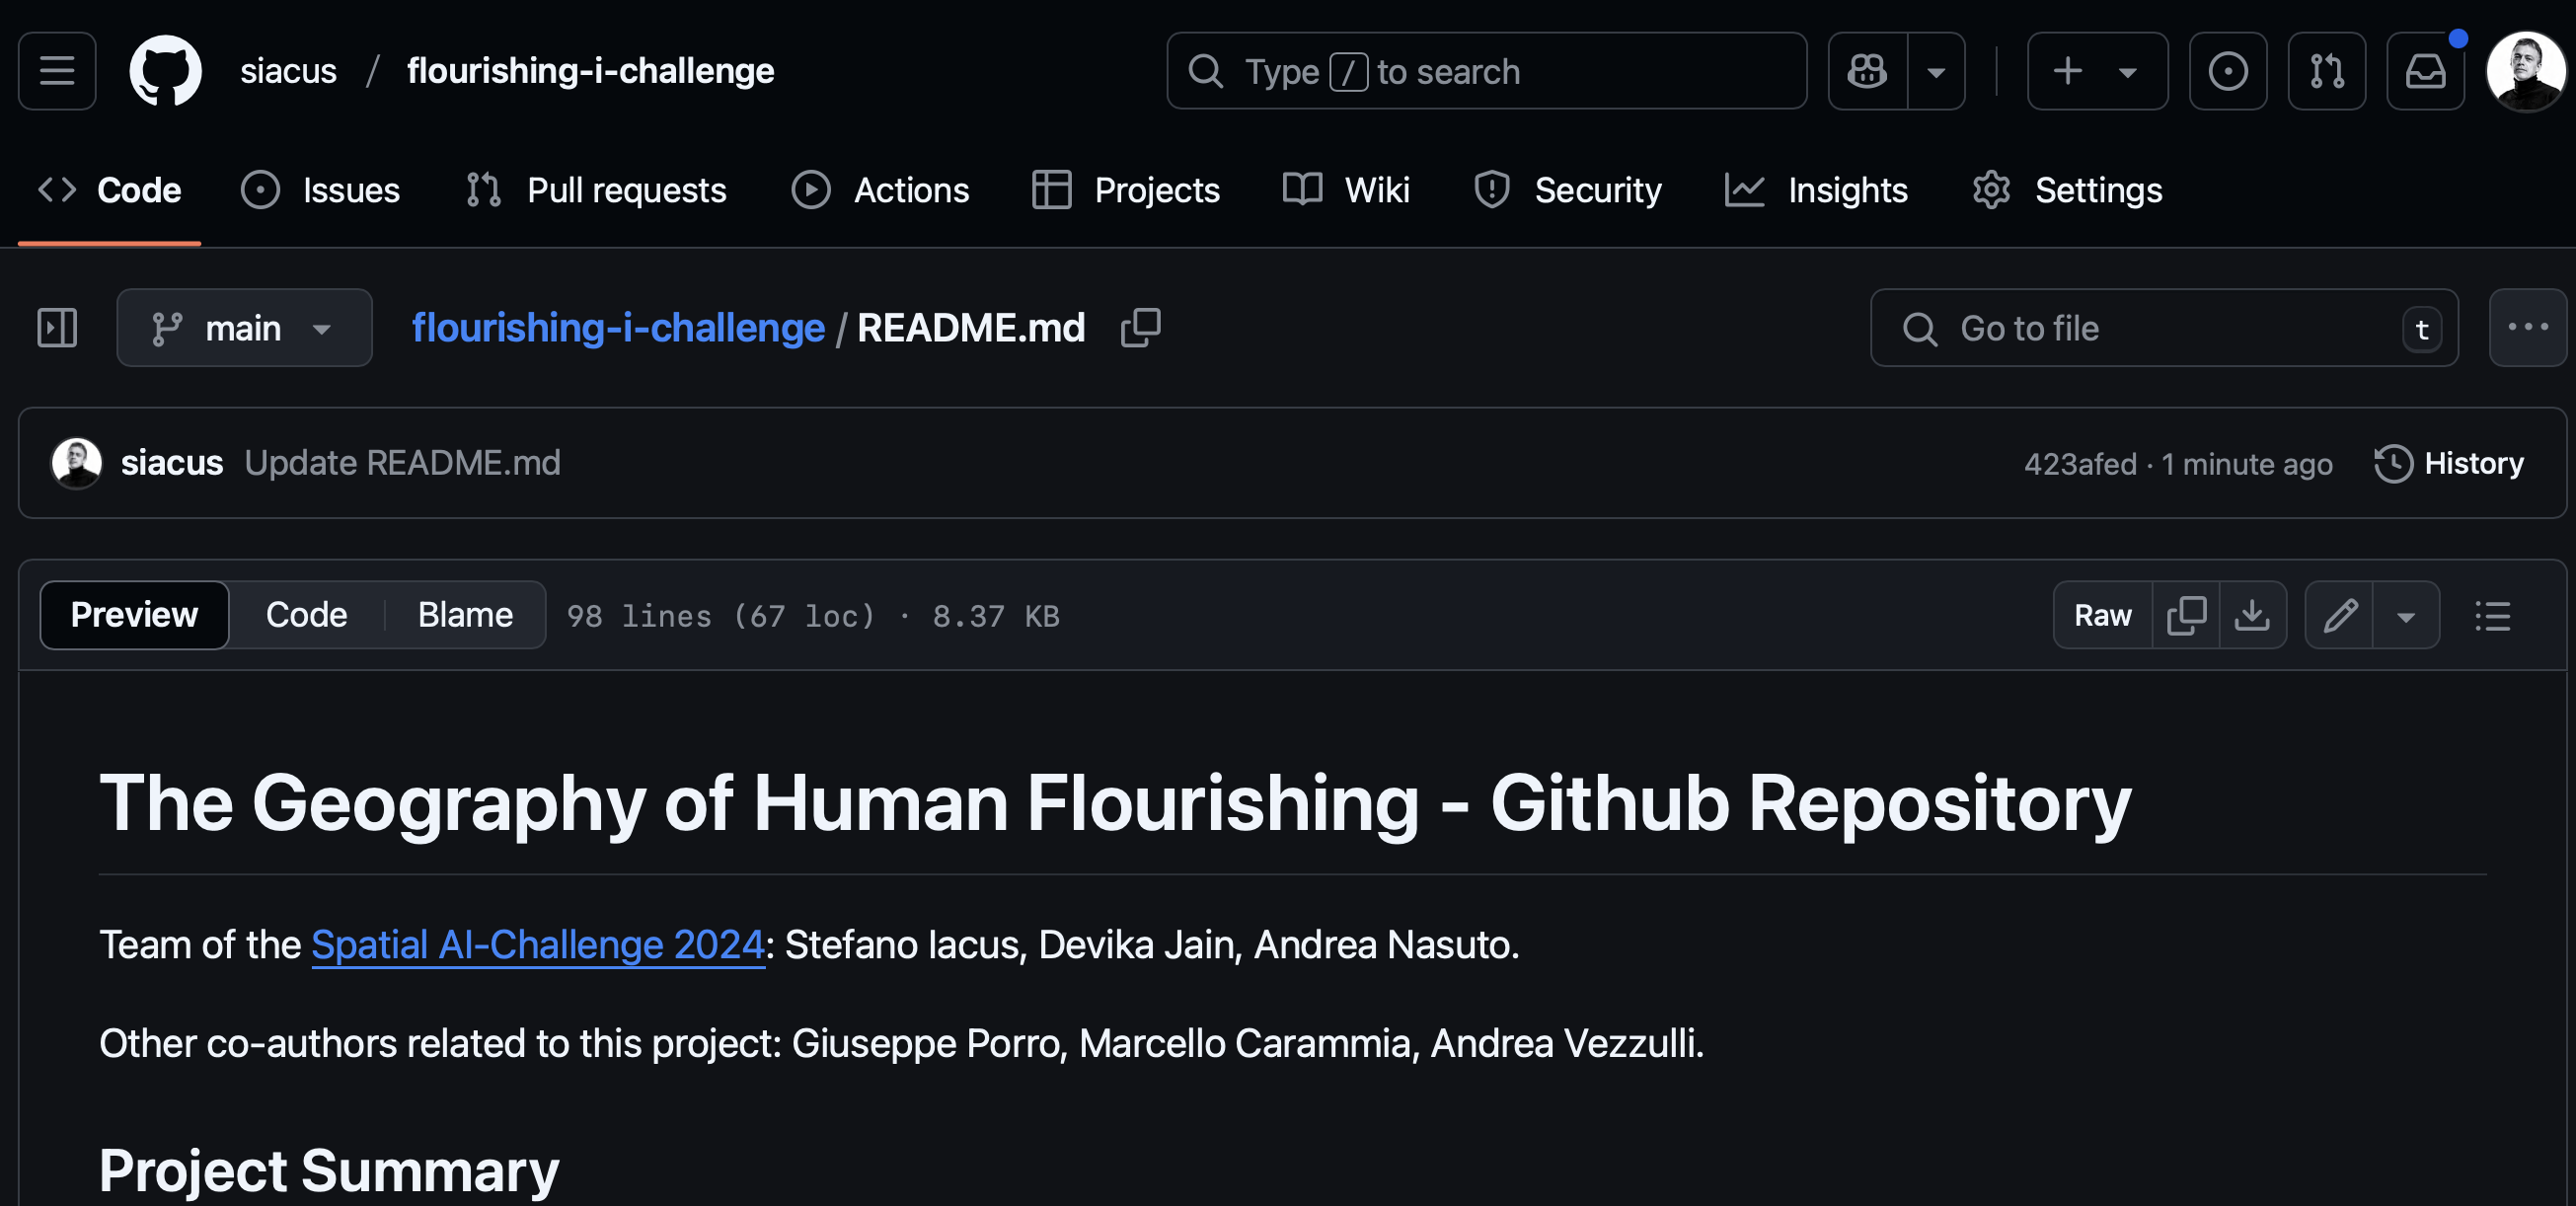Open the notifications inbox
Image resolution: width=2576 pixels, height=1206 pixels.
click(x=2425, y=71)
